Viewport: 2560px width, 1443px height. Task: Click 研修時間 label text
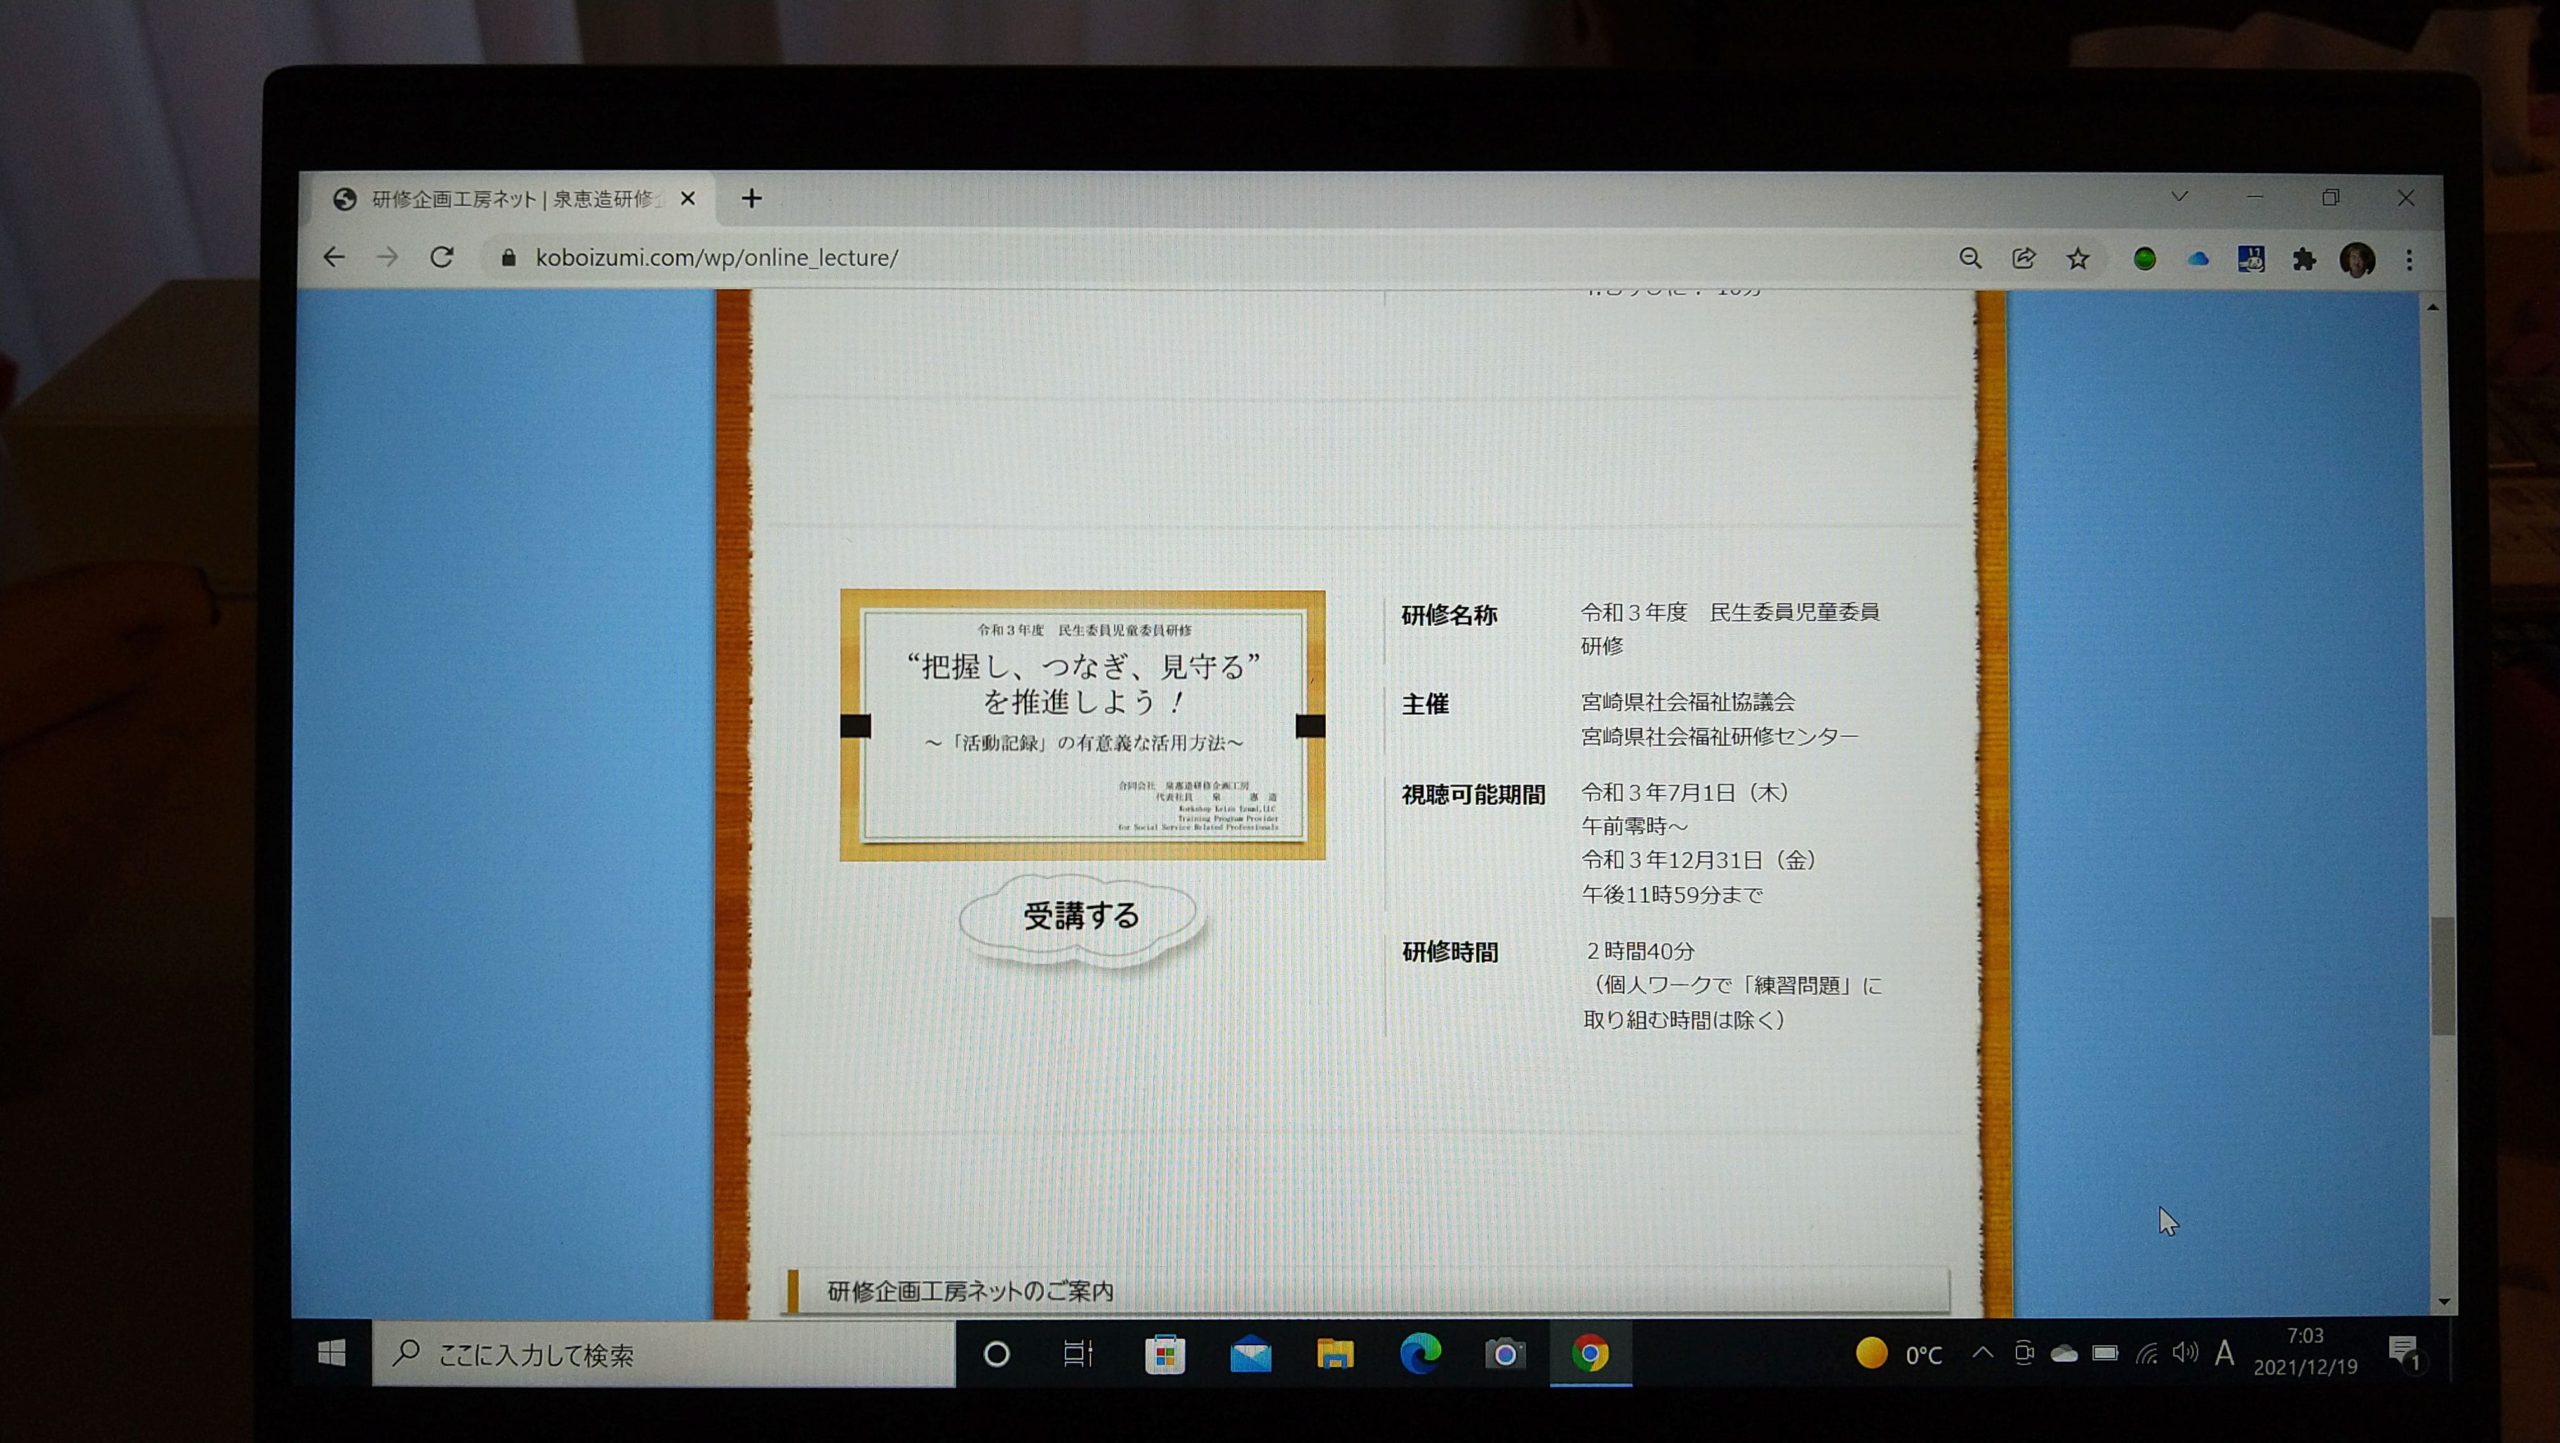pyautogui.click(x=1450, y=952)
